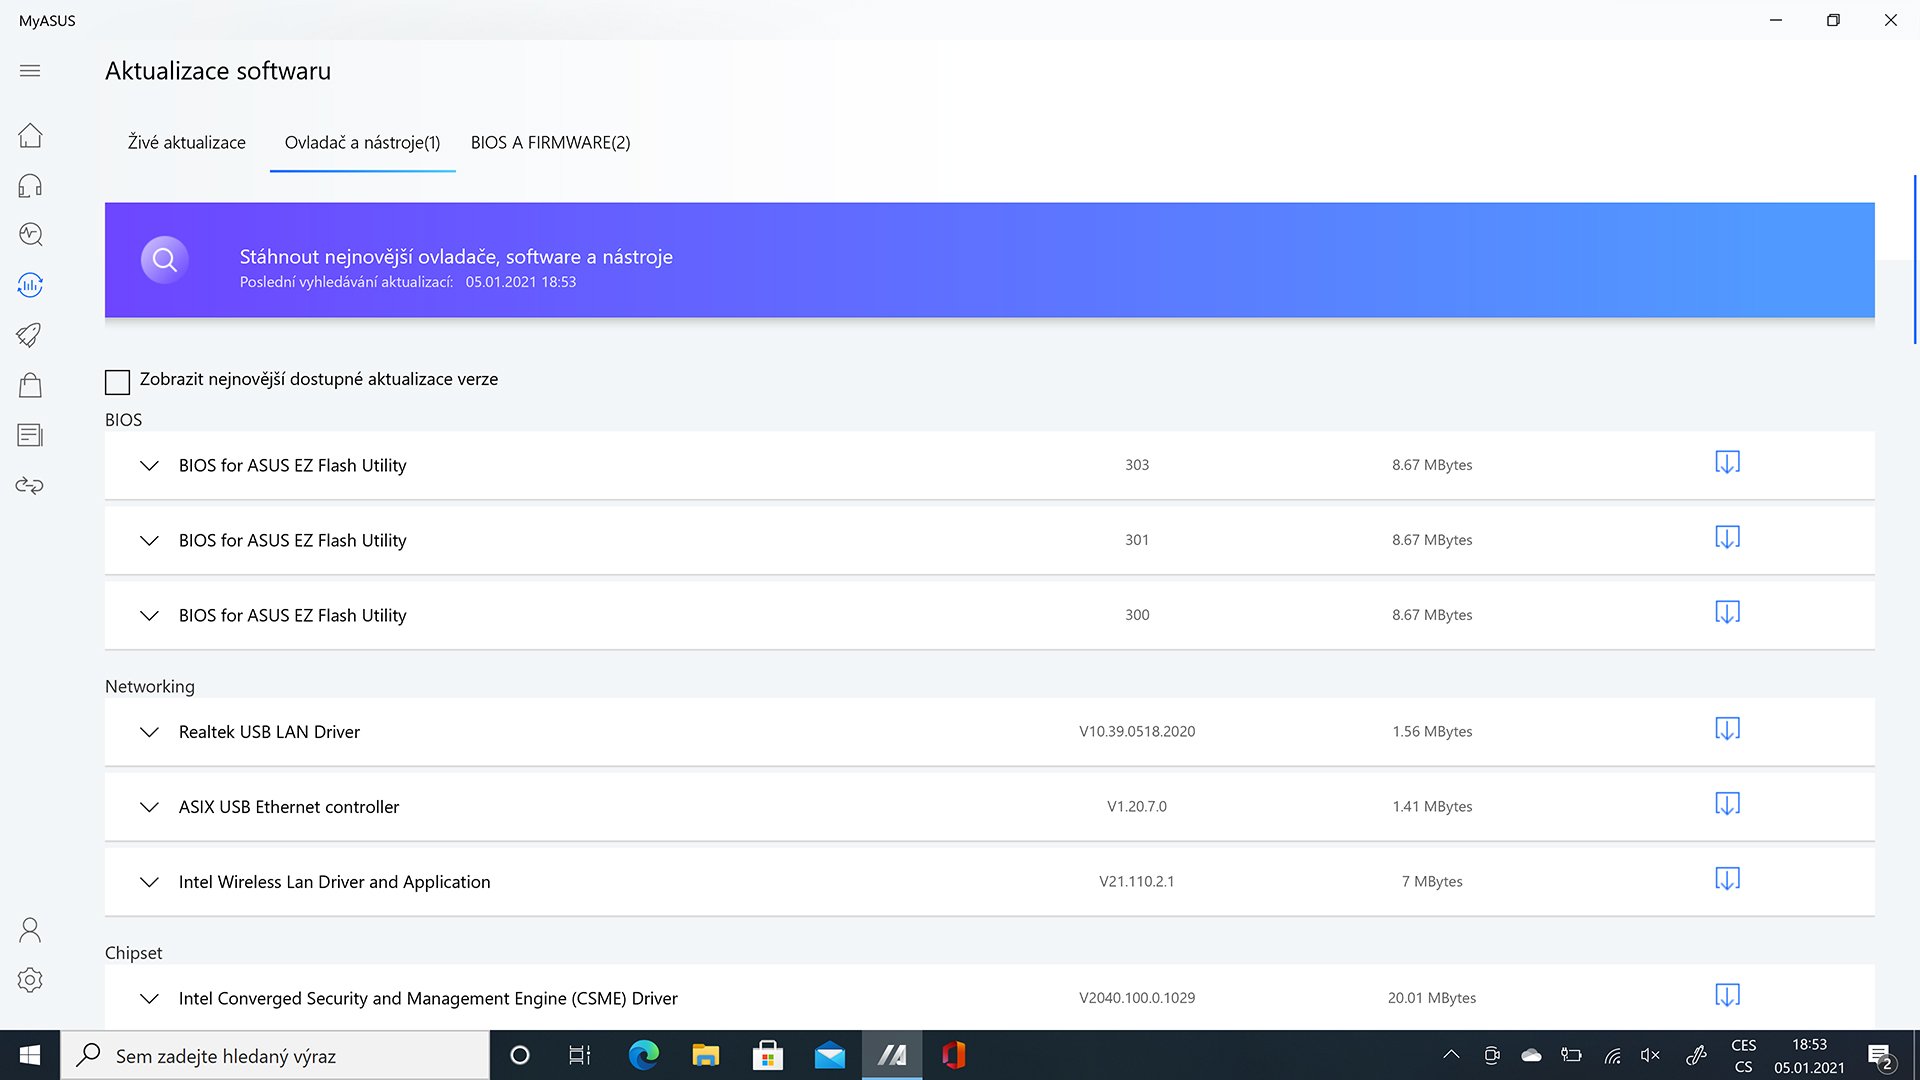This screenshot has height=1080, width=1920.
Task: Click Networking section heading
Action: (150, 687)
